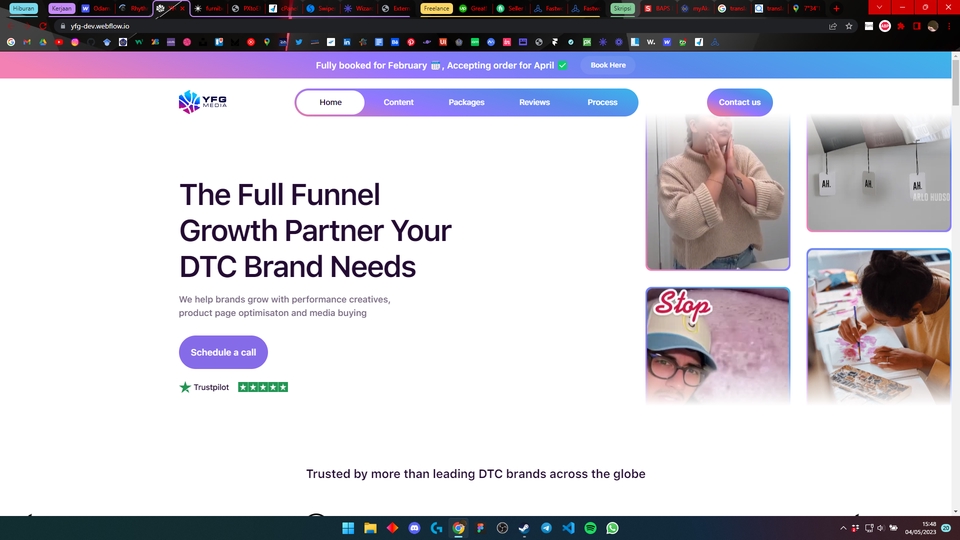Viewport: 960px width, 540px height.
Task: Toggle the Hiburan tab group
Action: click(24, 9)
